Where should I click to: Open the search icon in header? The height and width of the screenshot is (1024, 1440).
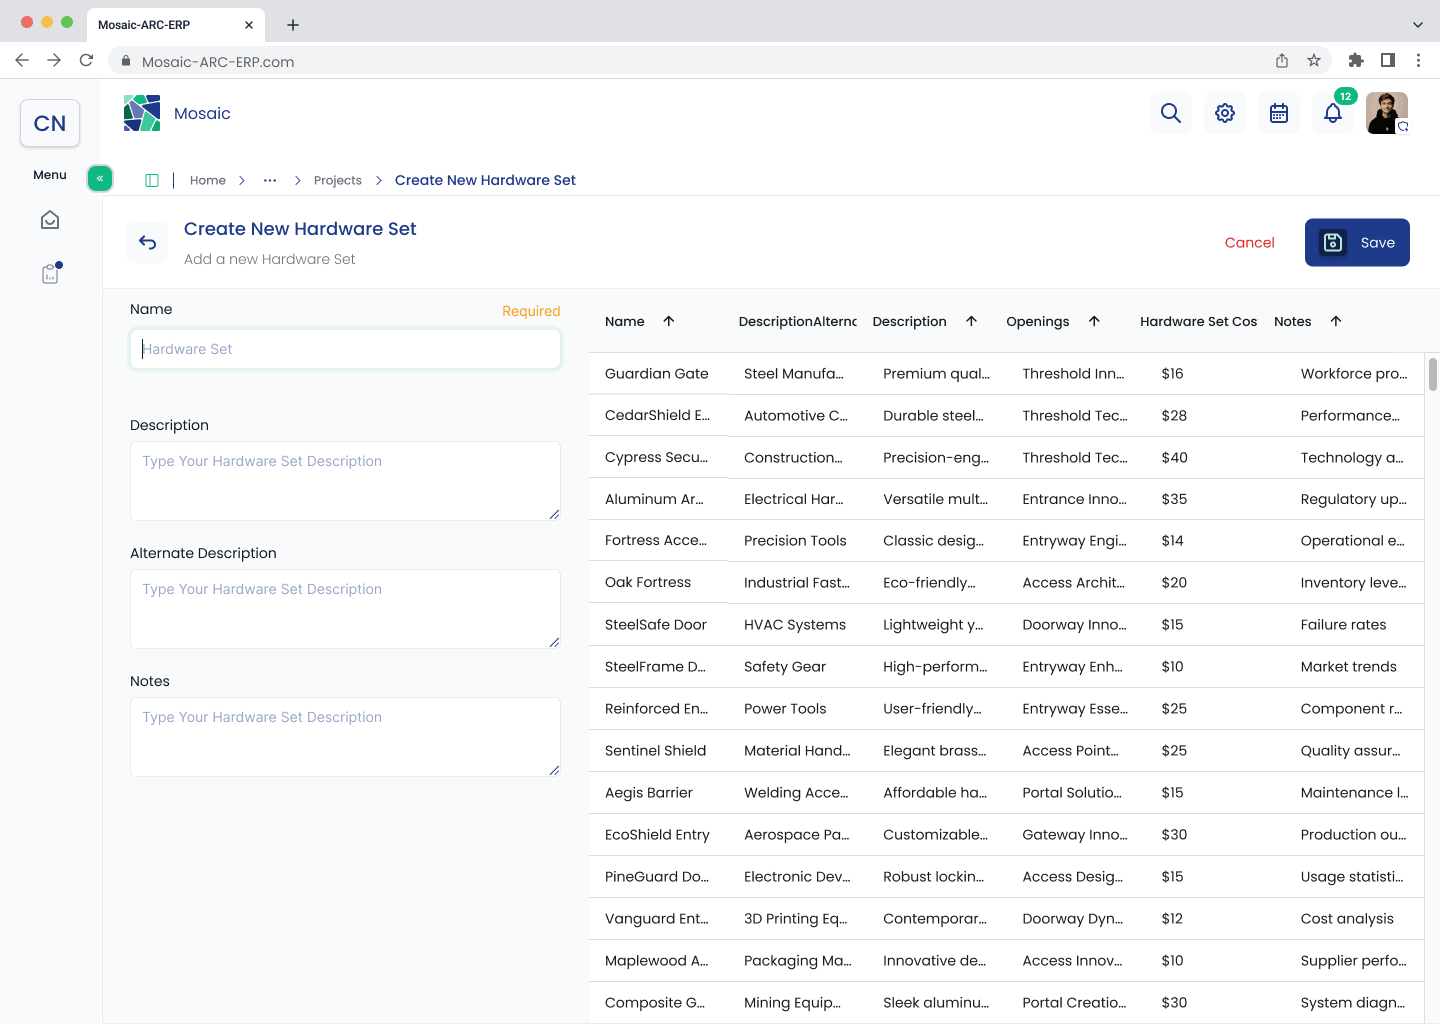(x=1171, y=113)
